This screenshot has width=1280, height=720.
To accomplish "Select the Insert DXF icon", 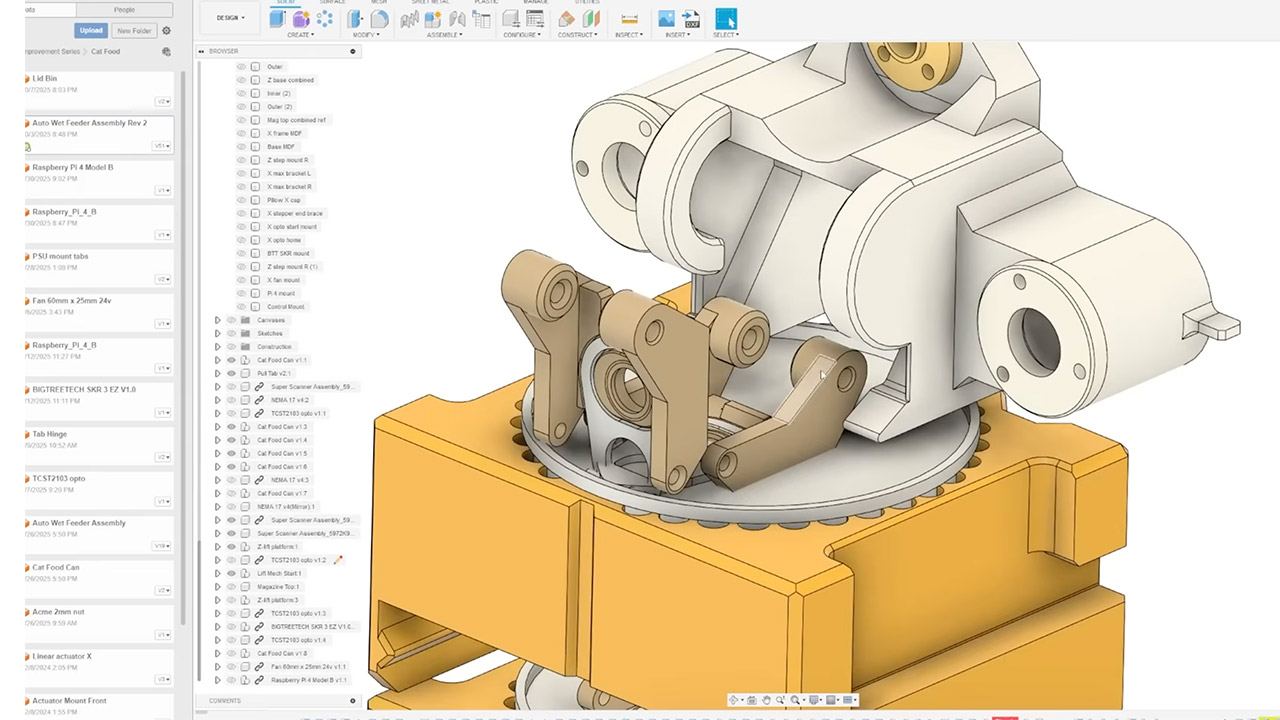I will (x=691, y=19).
